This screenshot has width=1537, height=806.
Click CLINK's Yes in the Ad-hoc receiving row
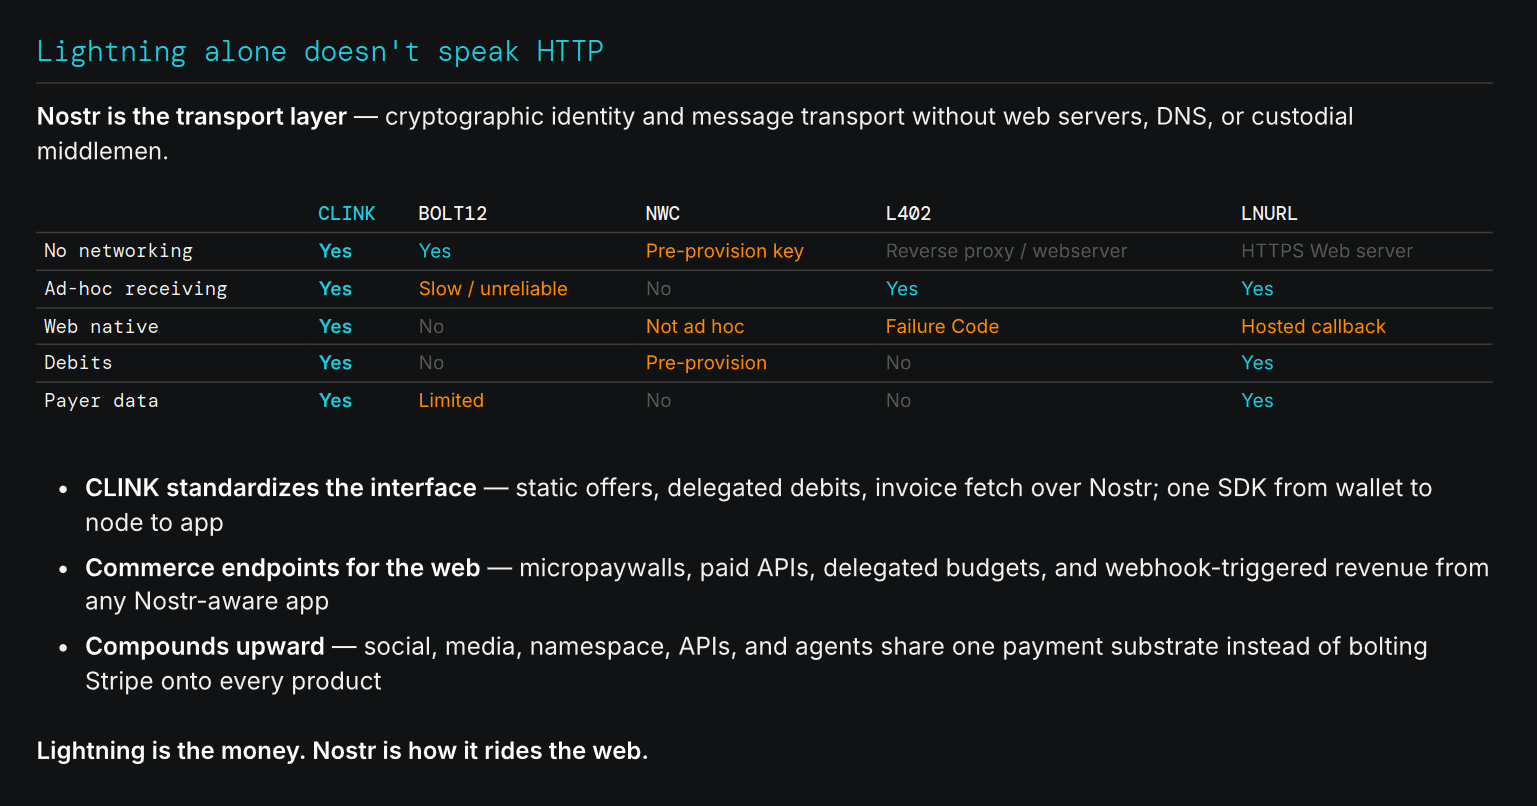[x=335, y=289]
